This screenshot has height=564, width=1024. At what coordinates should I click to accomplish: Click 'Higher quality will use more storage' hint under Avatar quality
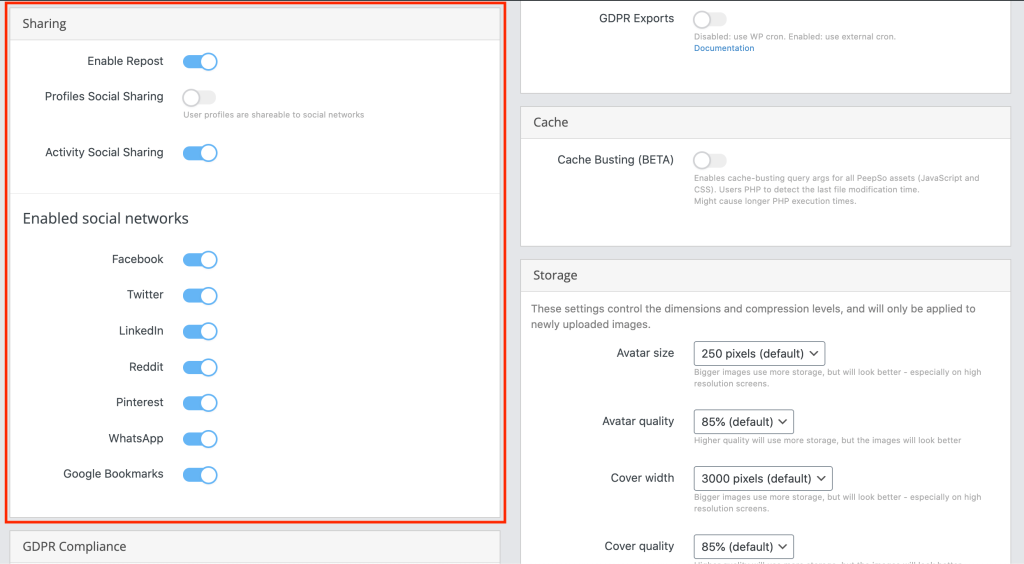point(827,441)
